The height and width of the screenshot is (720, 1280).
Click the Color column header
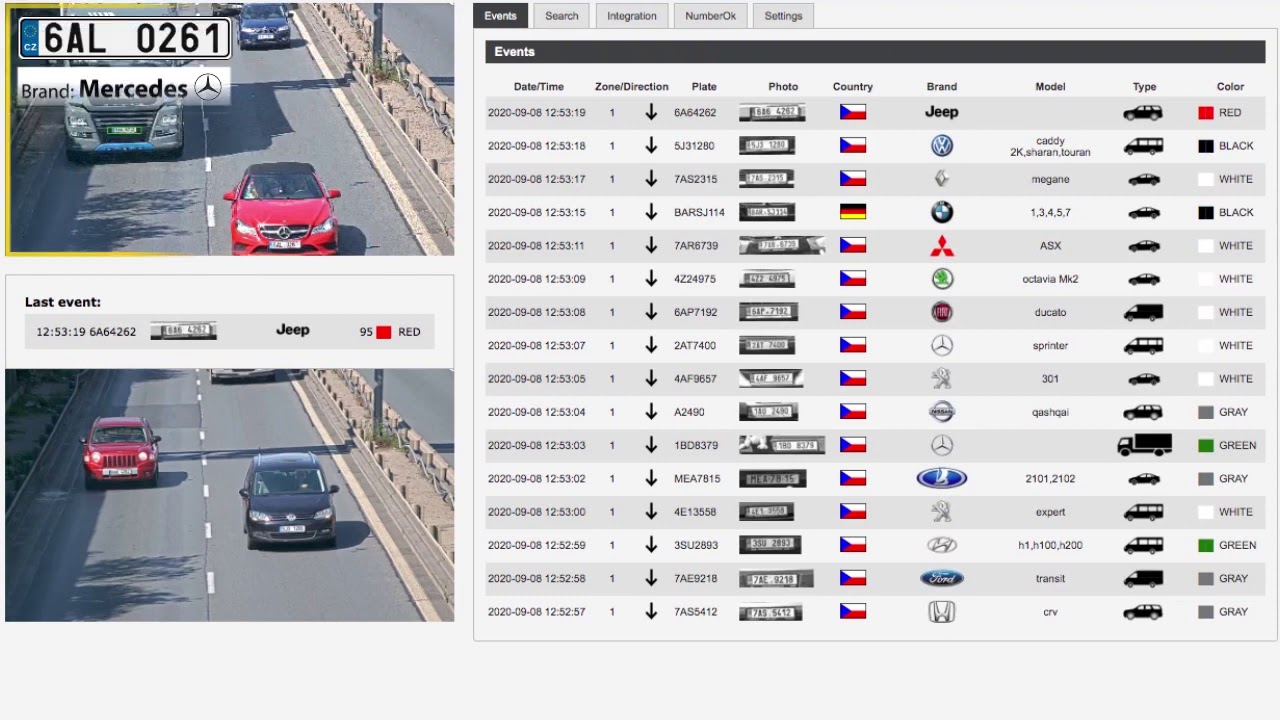tap(1230, 87)
